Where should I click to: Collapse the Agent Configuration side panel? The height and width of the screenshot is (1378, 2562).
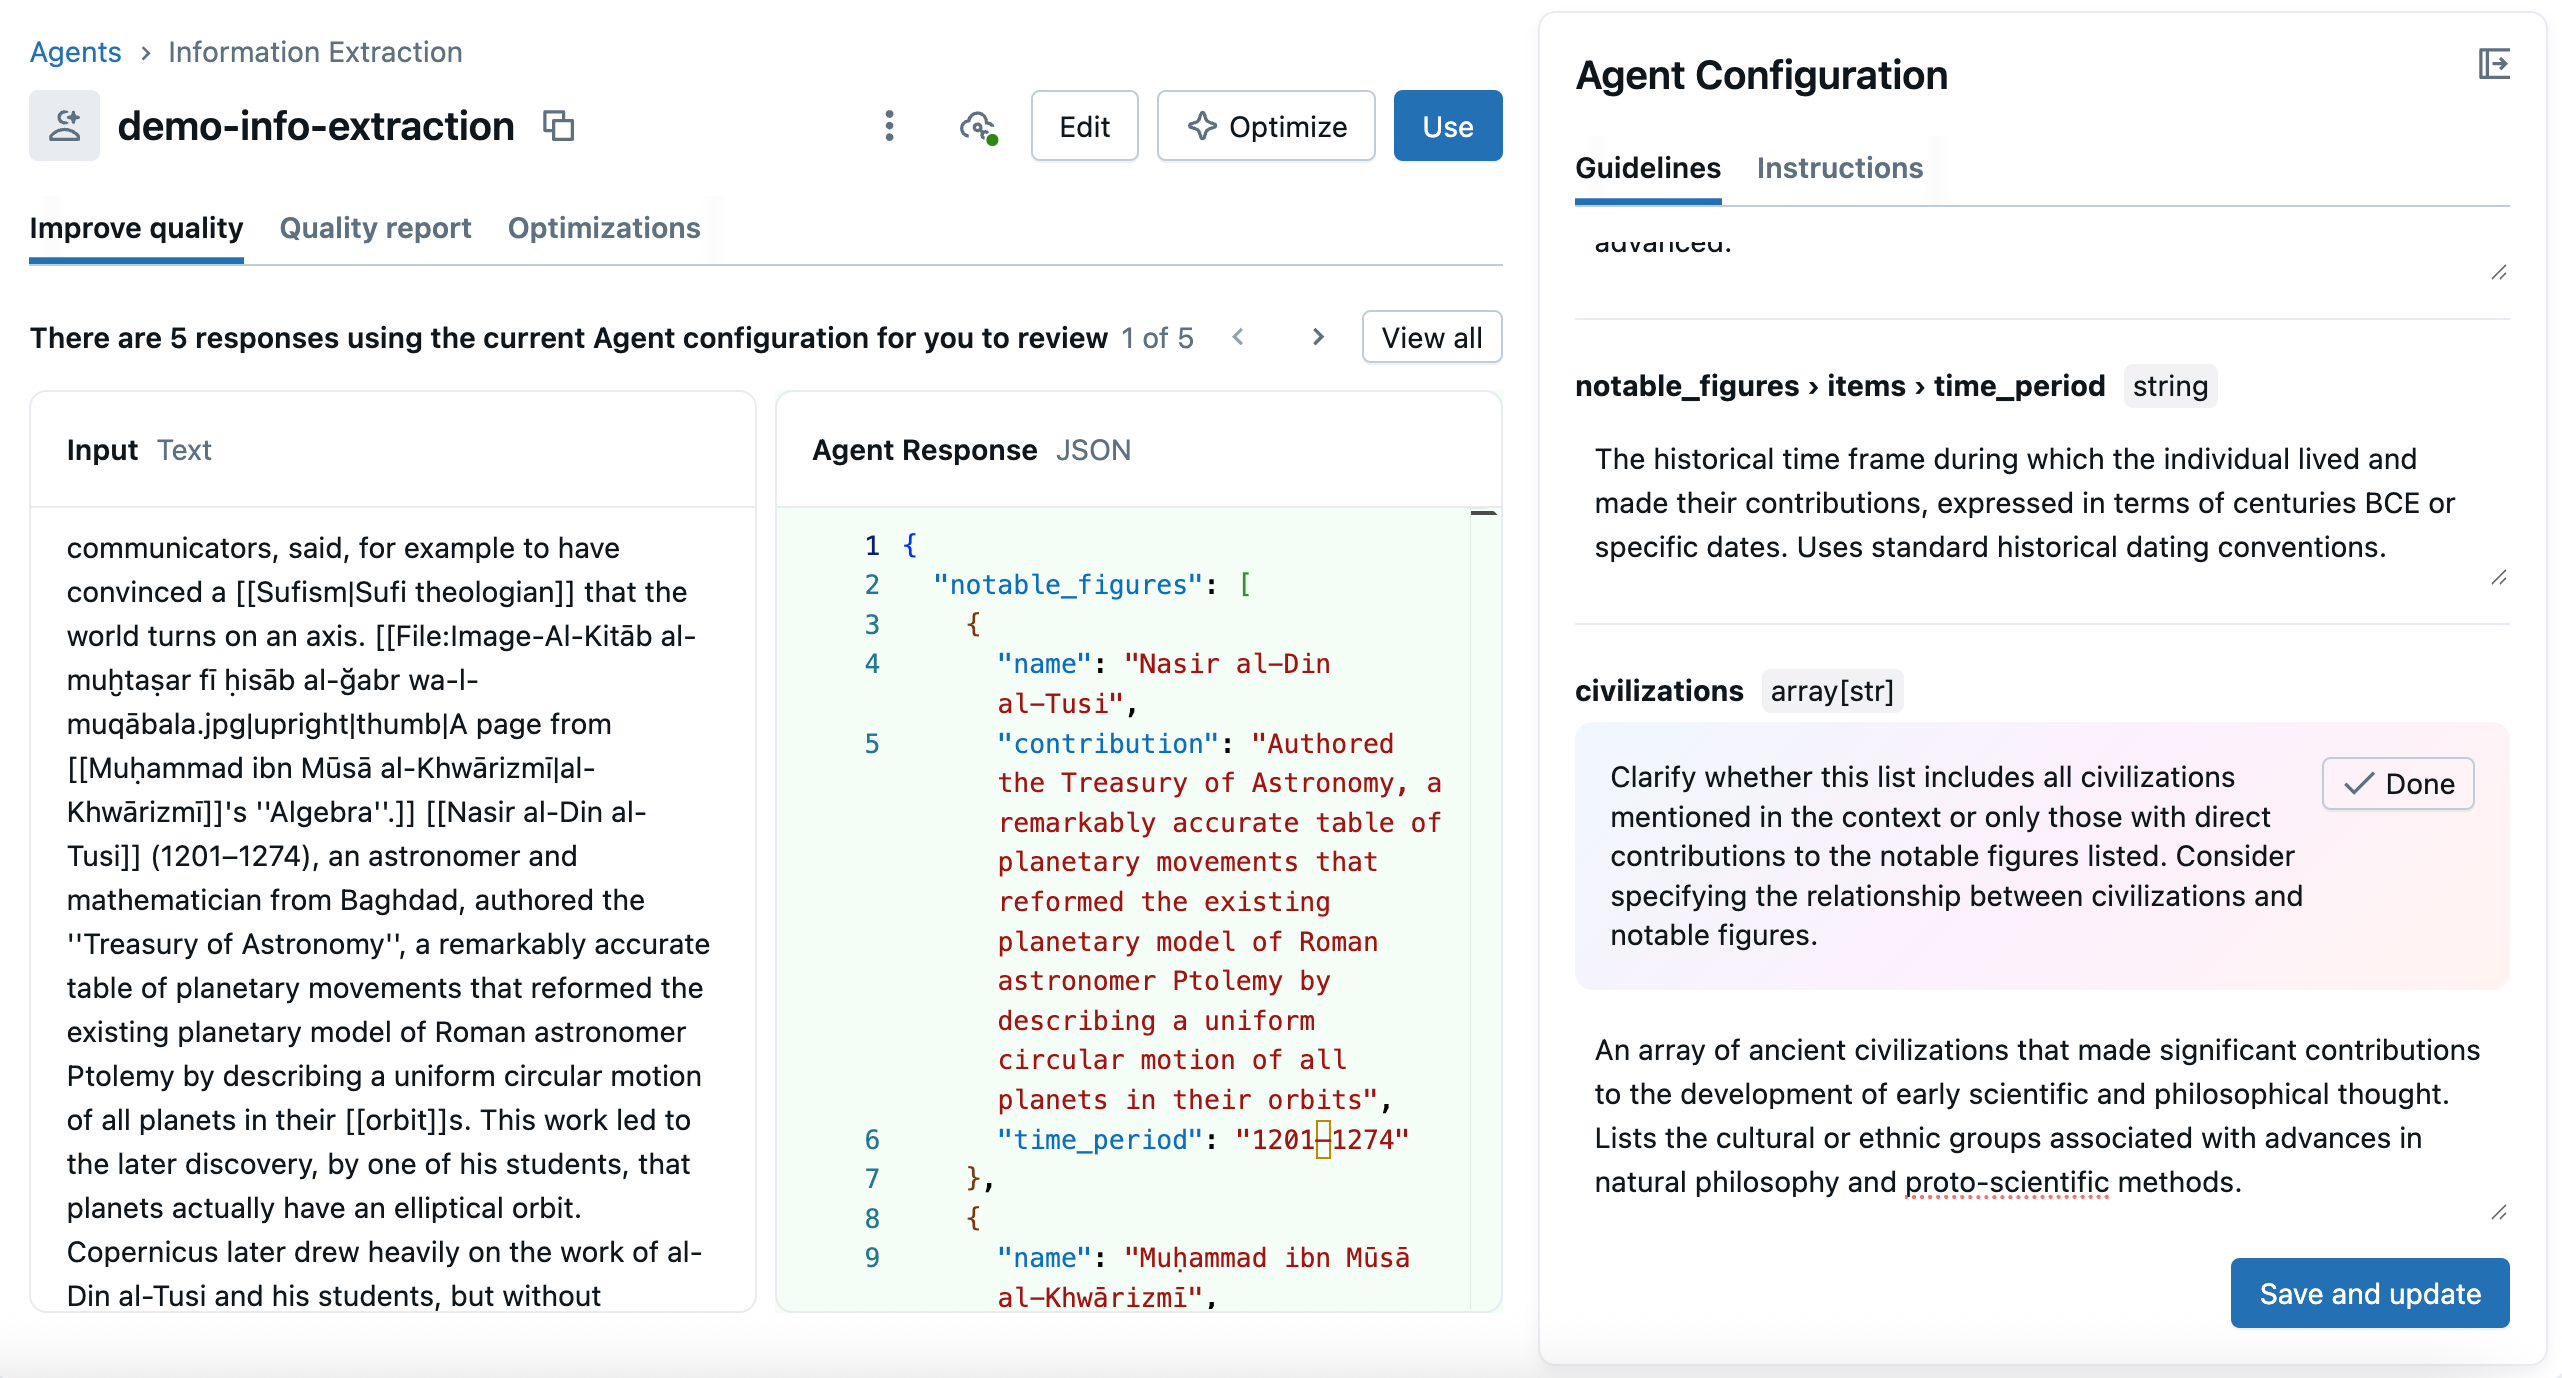(x=2494, y=65)
